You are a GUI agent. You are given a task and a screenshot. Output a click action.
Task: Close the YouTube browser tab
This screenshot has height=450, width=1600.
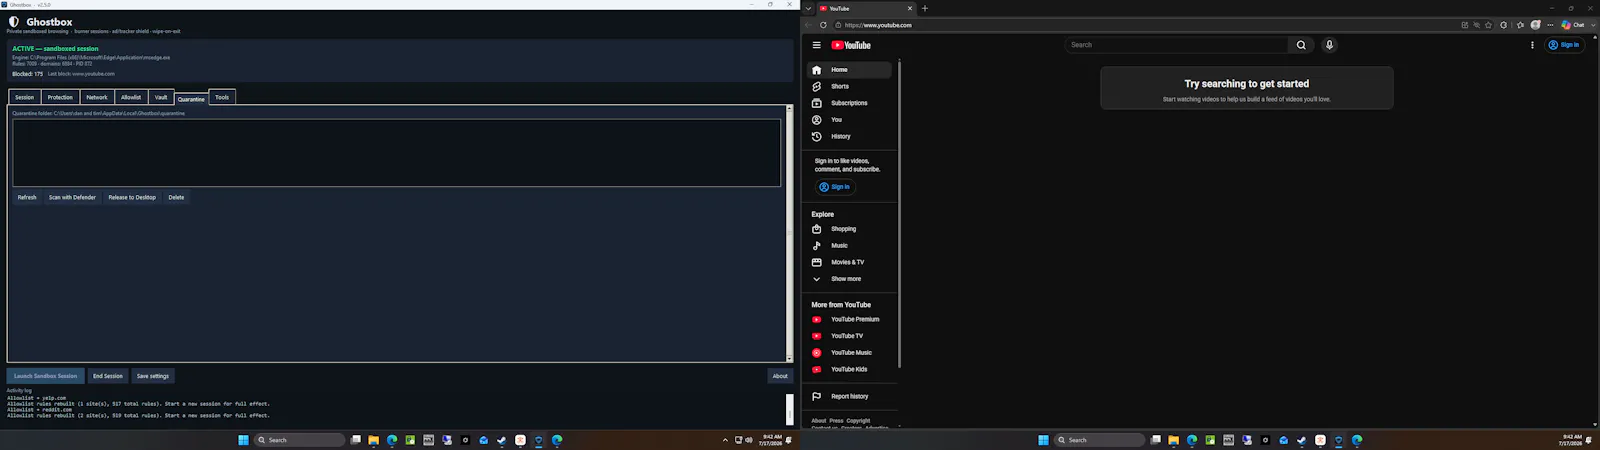[909, 8]
